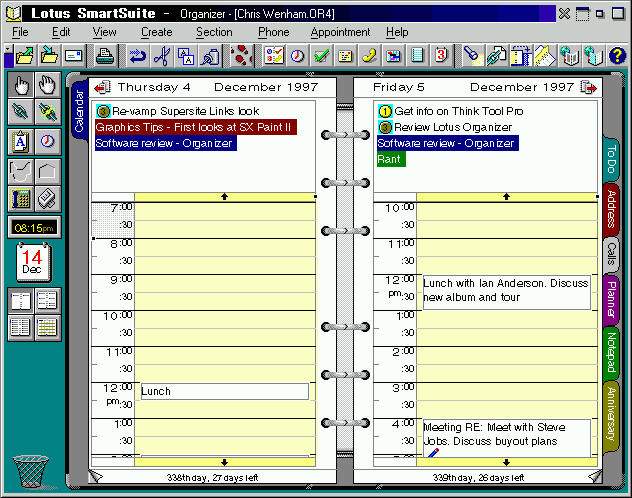
Task: Click the green Rant entry on Friday
Action: (x=391, y=159)
